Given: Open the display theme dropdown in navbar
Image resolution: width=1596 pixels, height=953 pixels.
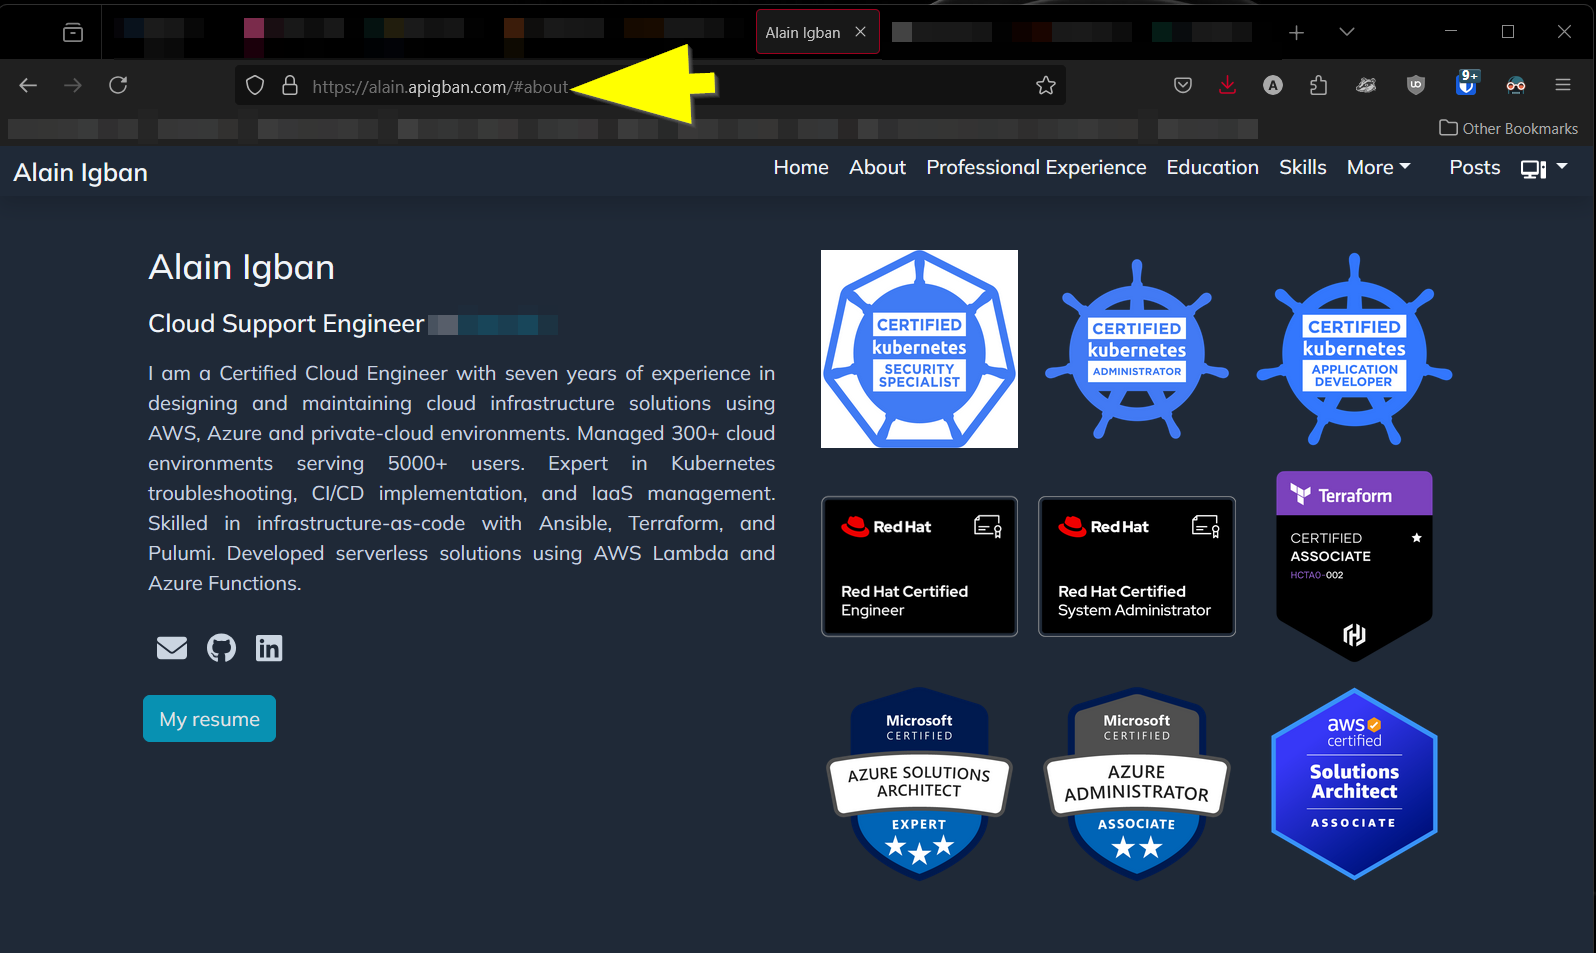Looking at the screenshot, I should [1543, 168].
